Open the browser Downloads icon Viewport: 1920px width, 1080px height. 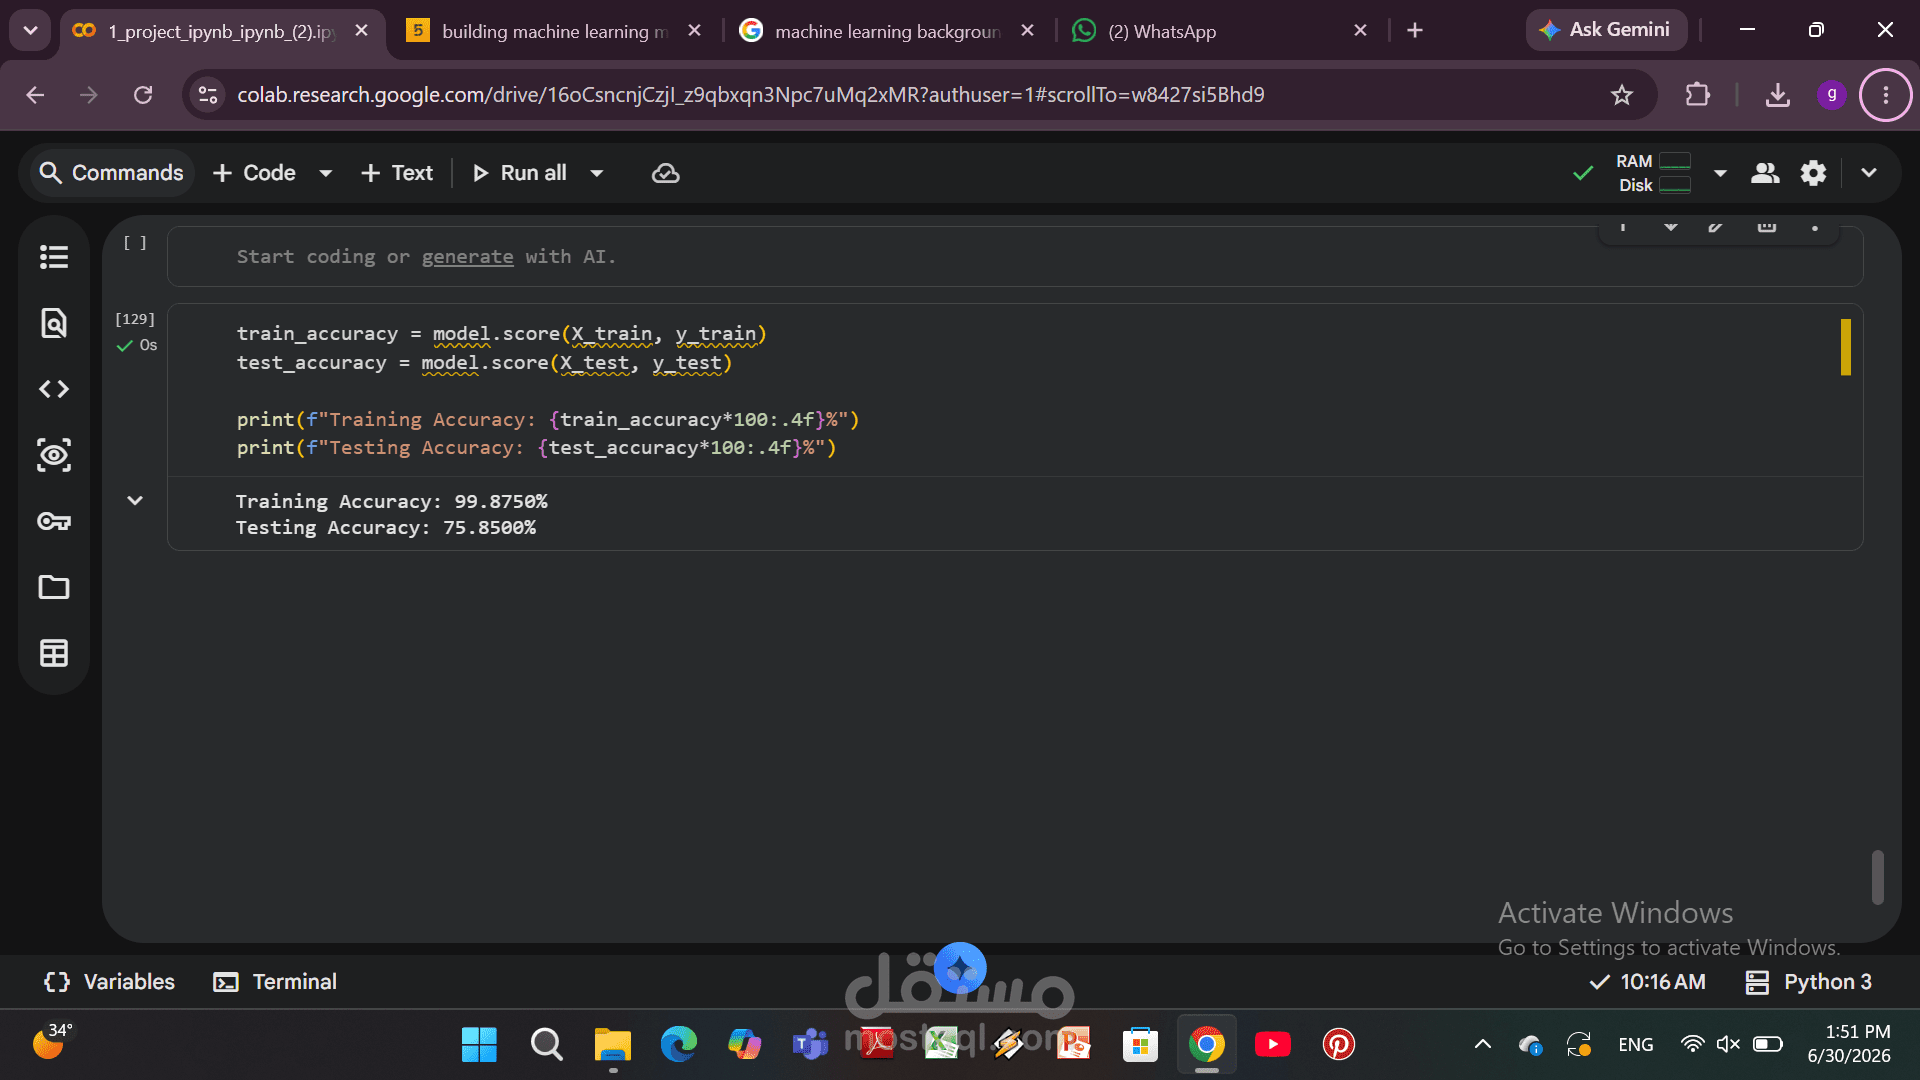[x=1777, y=95]
